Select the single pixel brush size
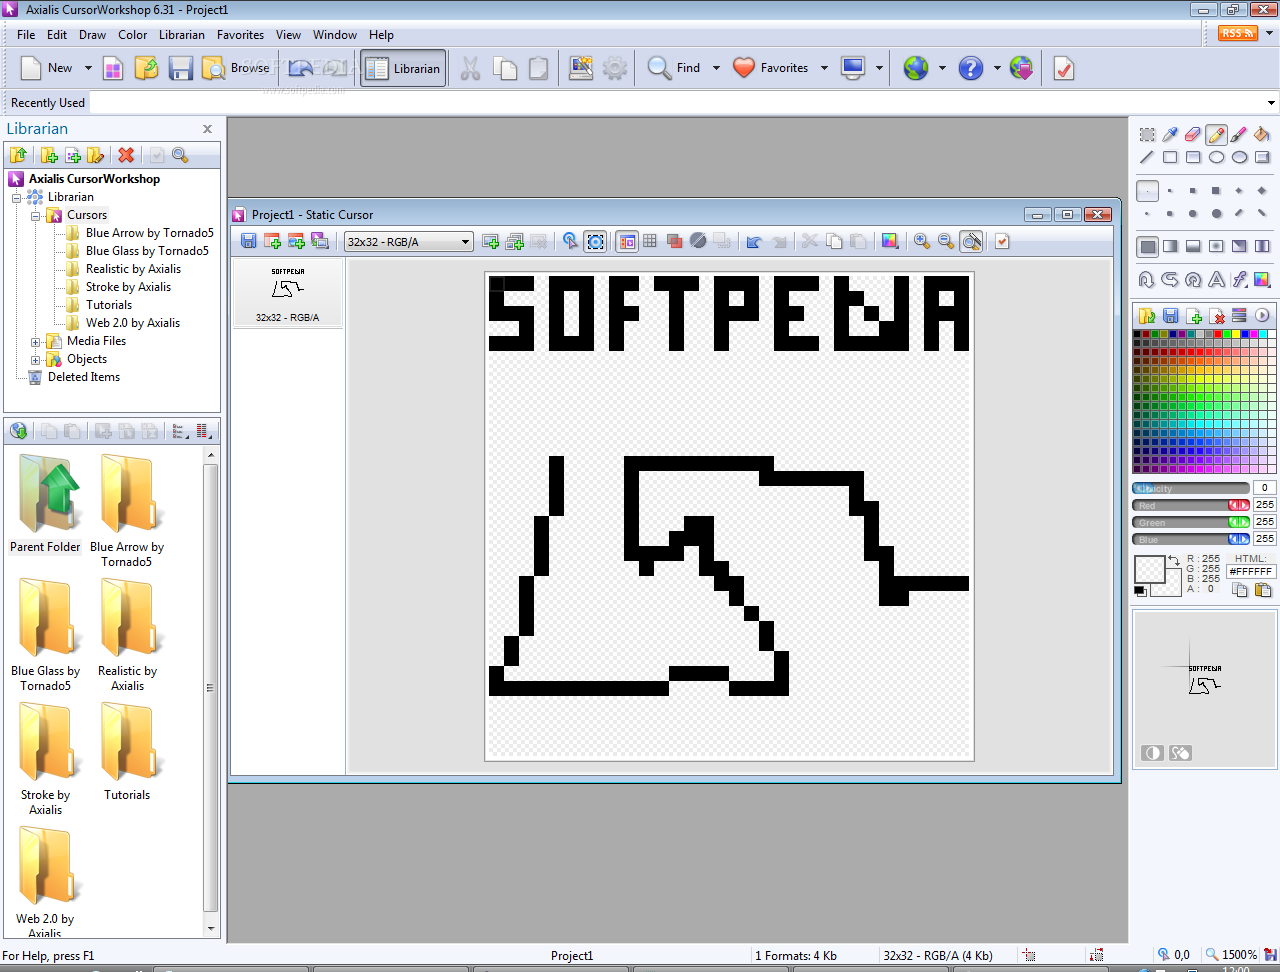1280x972 pixels. pyautogui.click(x=1147, y=190)
